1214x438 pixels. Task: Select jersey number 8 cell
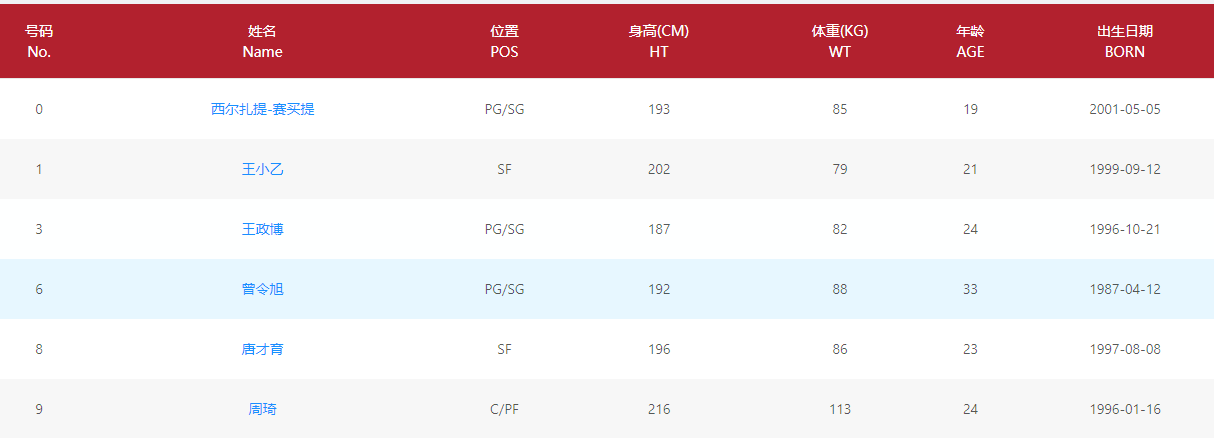pos(39,349)
